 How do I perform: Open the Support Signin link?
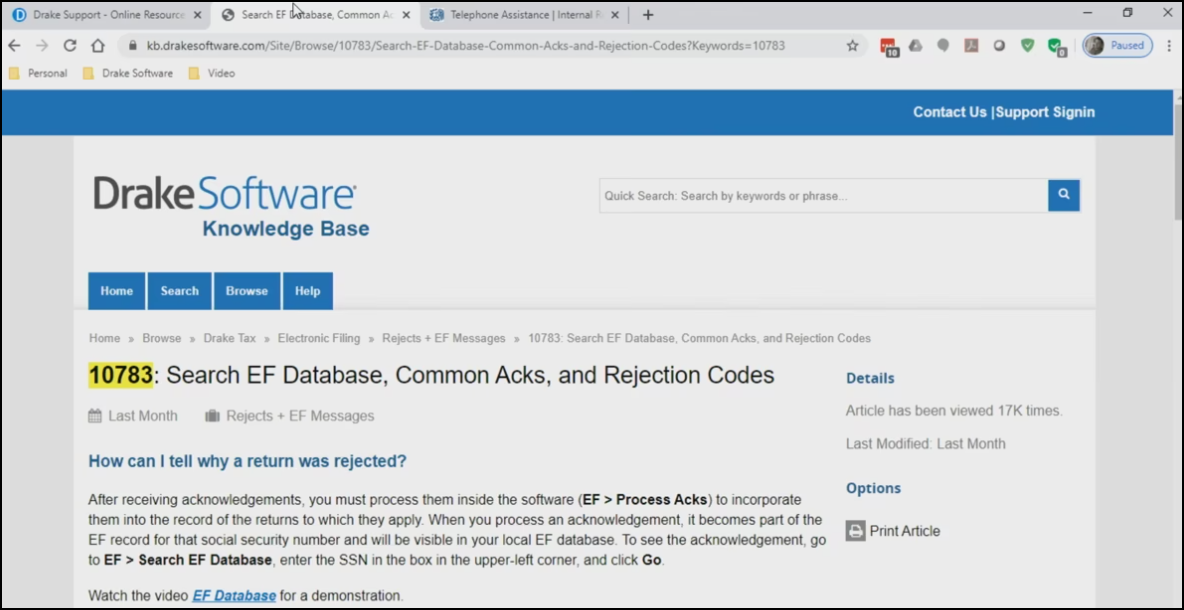tap(1045, 112)
